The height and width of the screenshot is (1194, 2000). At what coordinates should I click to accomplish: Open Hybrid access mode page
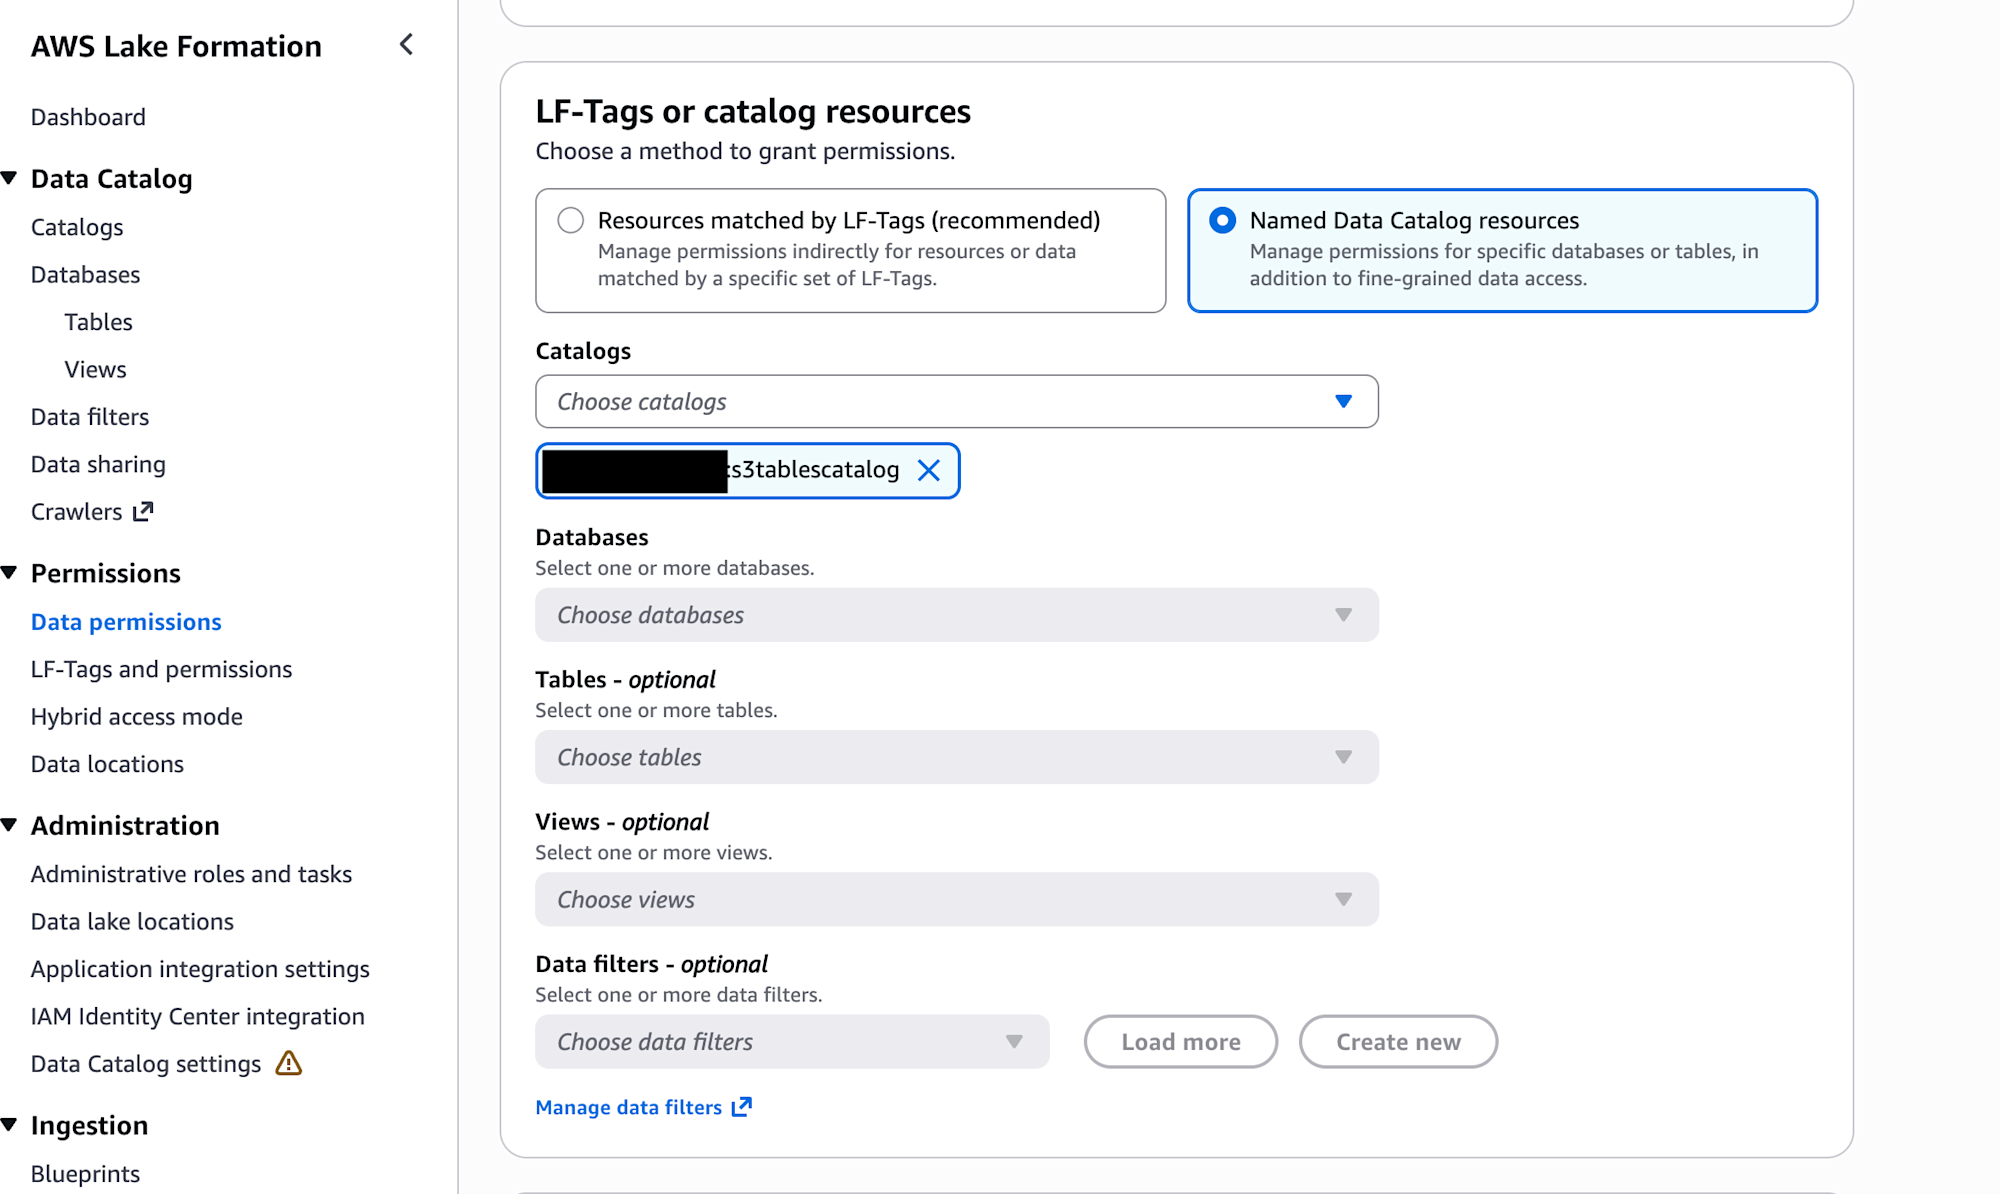(x=136, y=717)
